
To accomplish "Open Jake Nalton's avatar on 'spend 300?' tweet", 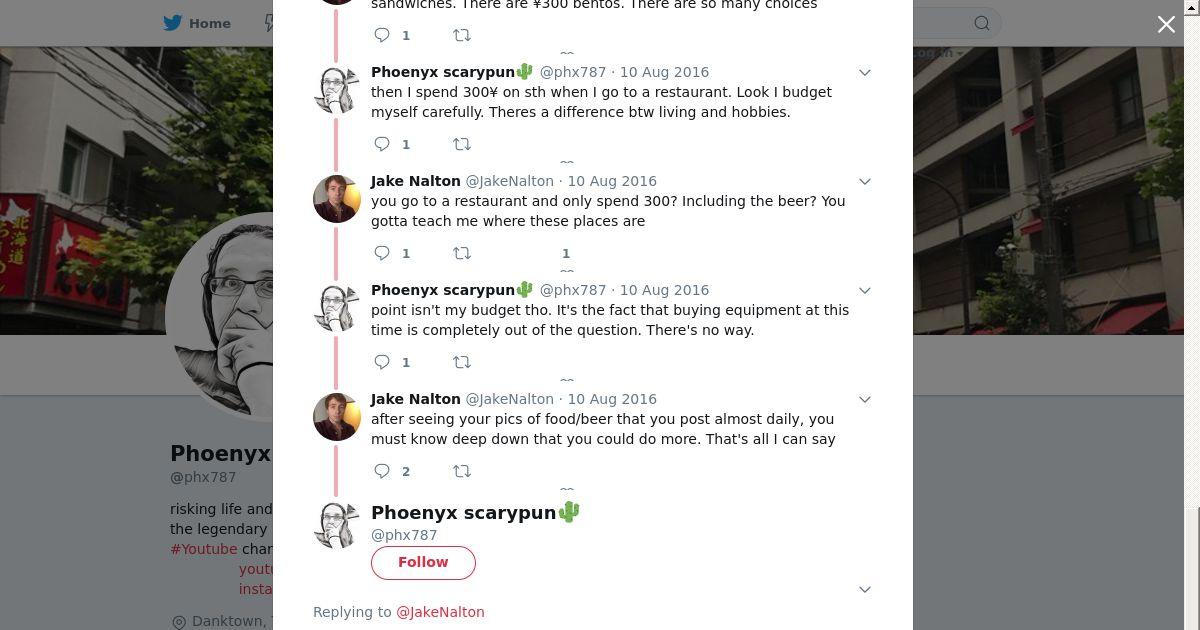I will point(337,199).
